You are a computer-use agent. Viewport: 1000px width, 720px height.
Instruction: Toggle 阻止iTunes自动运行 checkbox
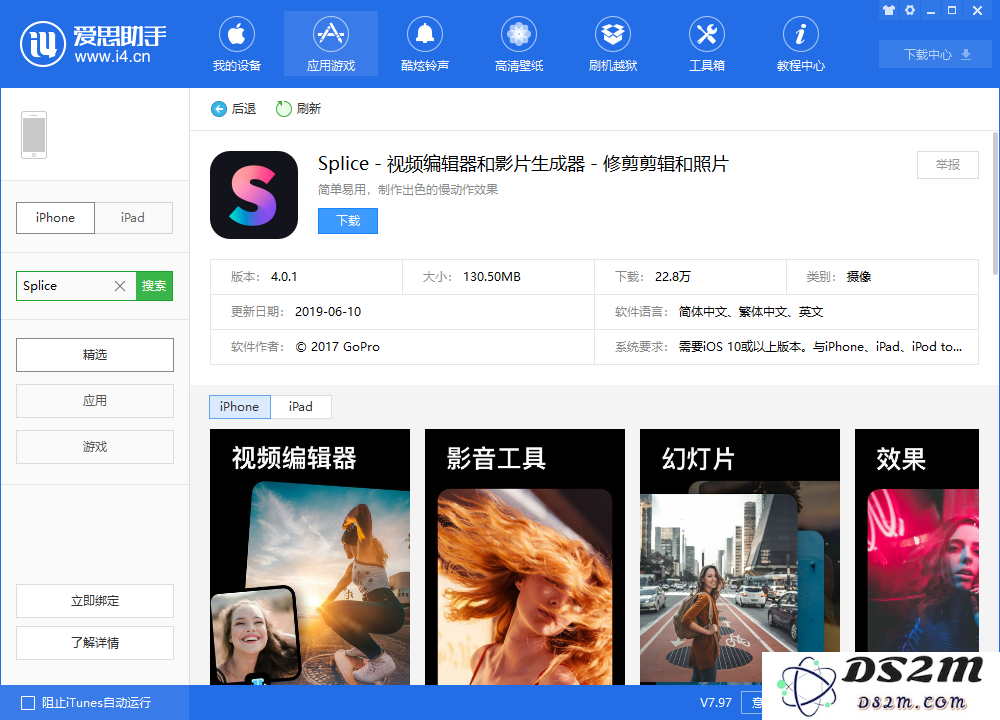28,703
